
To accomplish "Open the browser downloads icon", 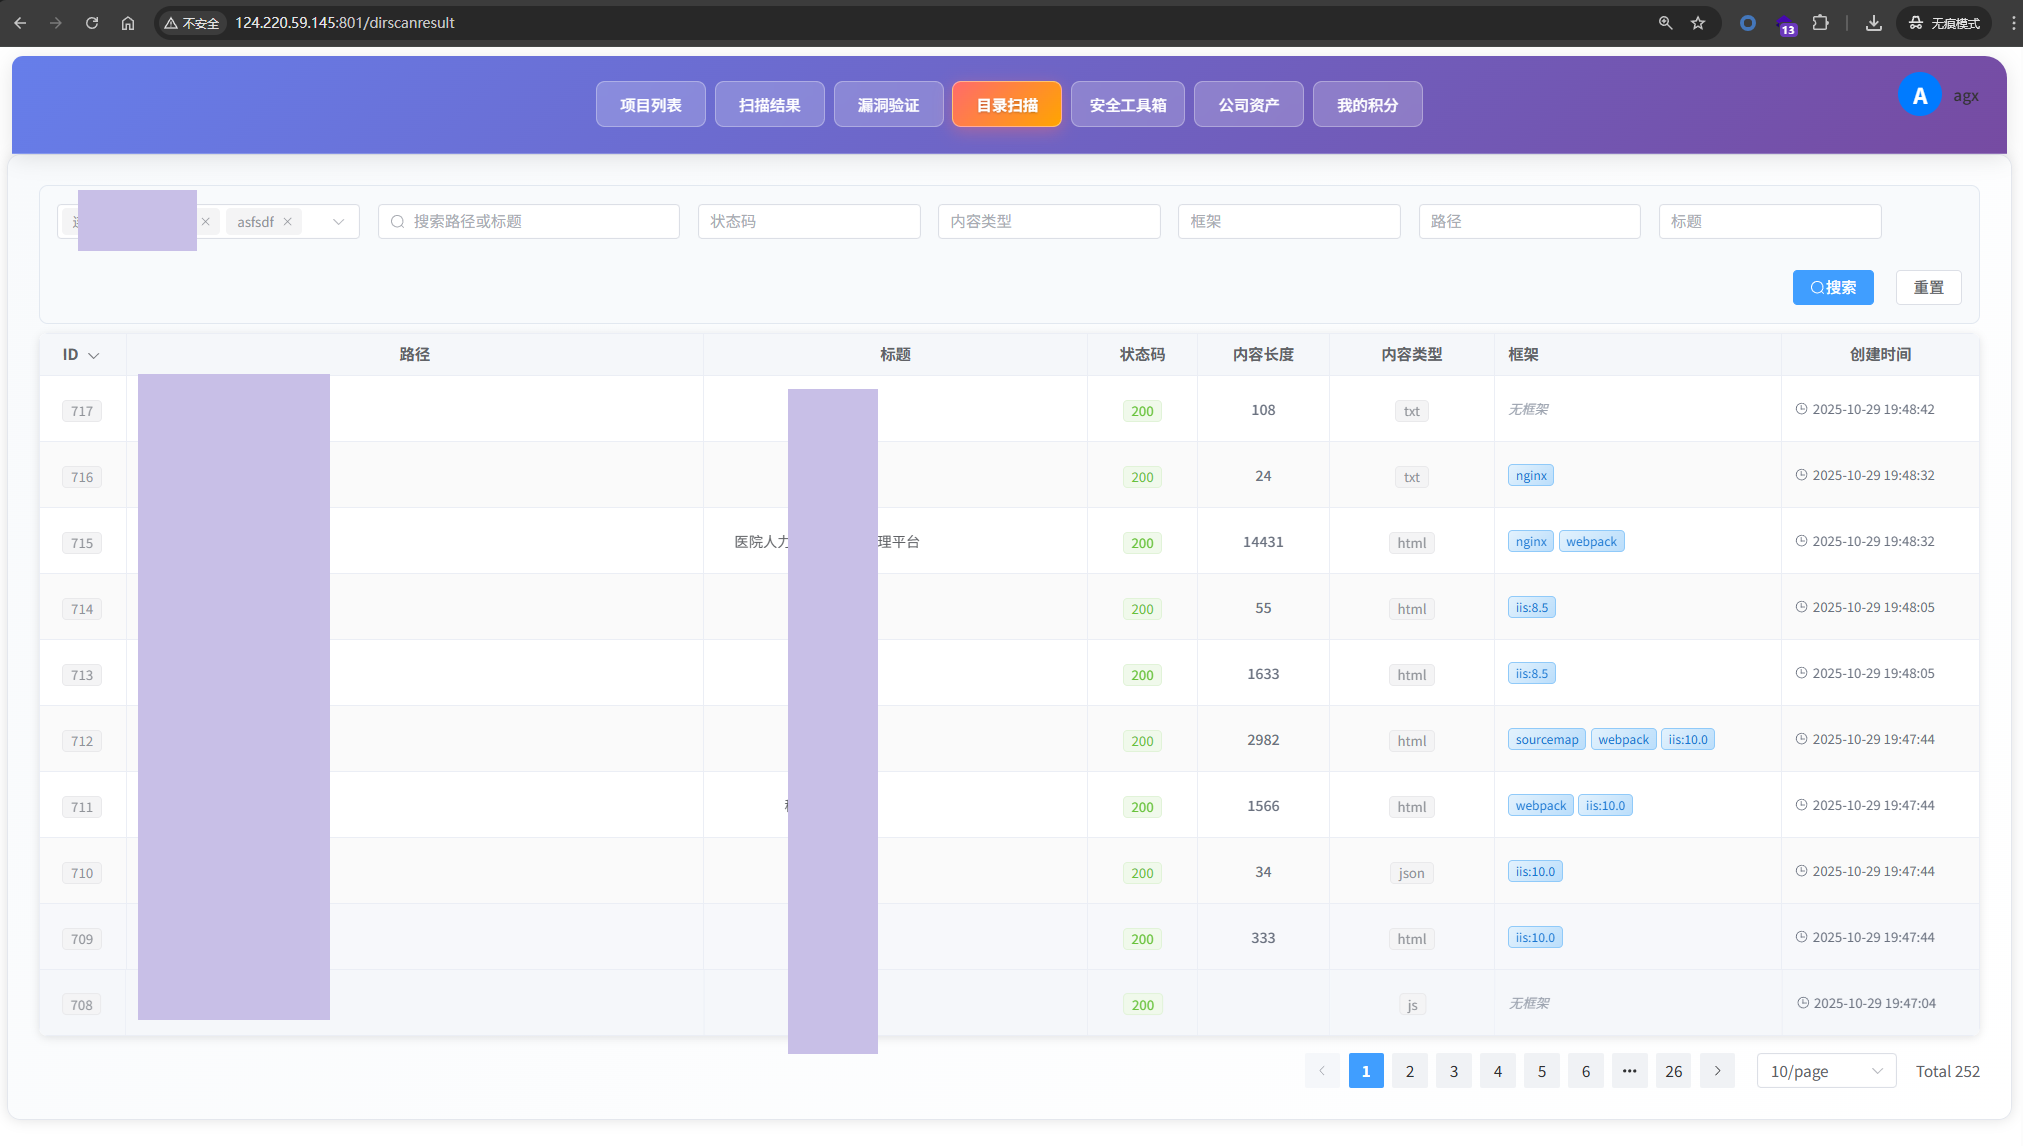I will point(1874,23).
